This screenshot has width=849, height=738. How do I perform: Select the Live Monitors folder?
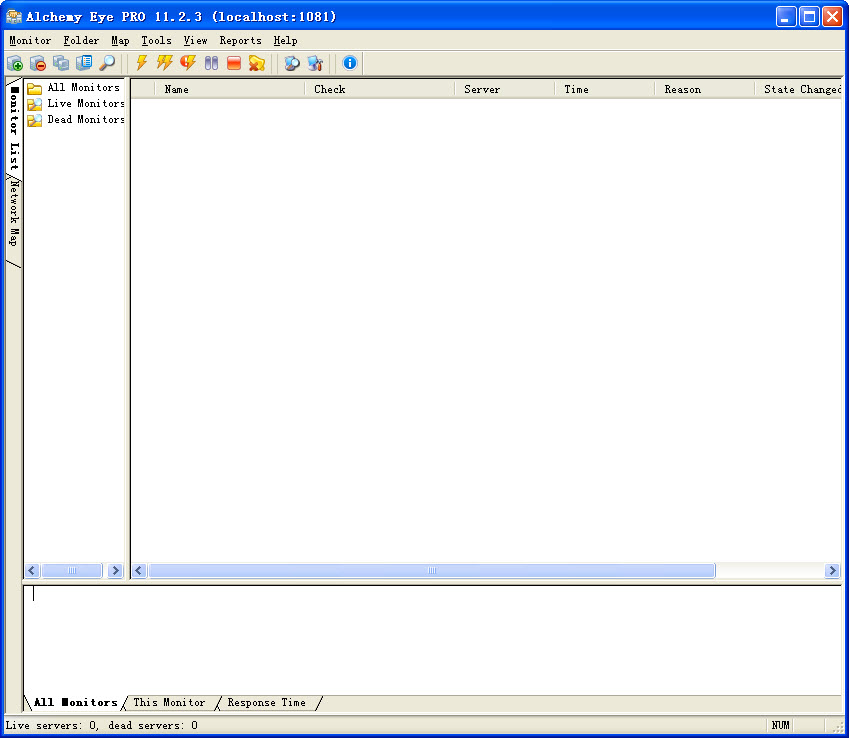tap(85, 104)
